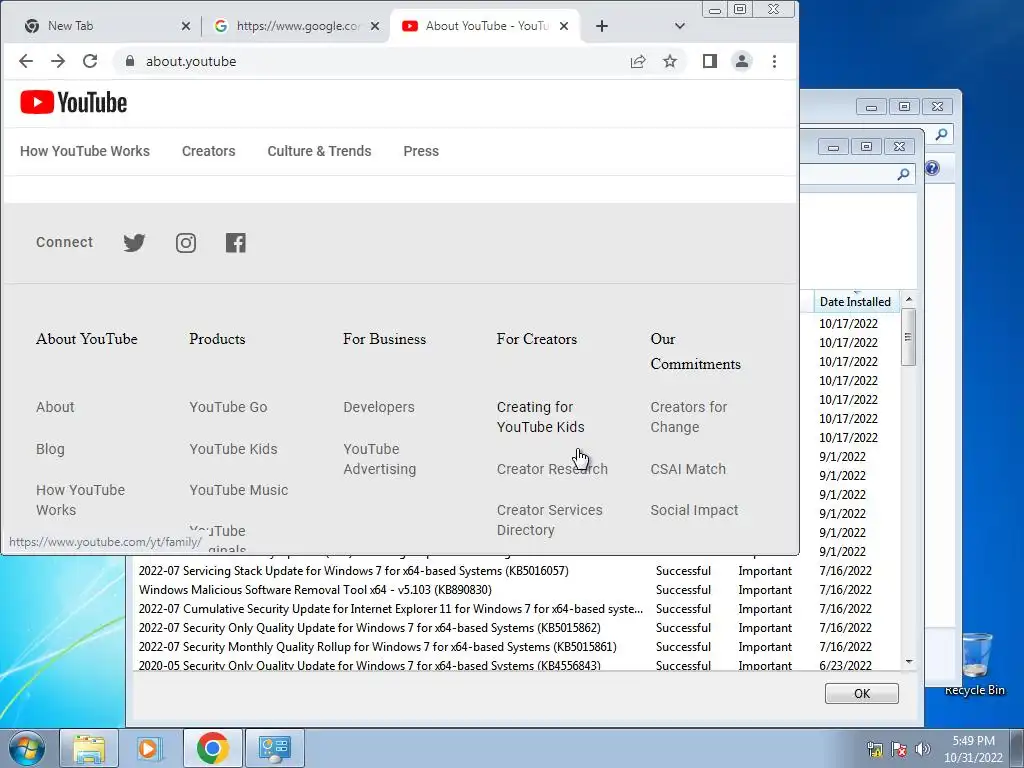1024x768 pixels.
Task: Close the New Tab tab
Action: click(x=185, y=26)
